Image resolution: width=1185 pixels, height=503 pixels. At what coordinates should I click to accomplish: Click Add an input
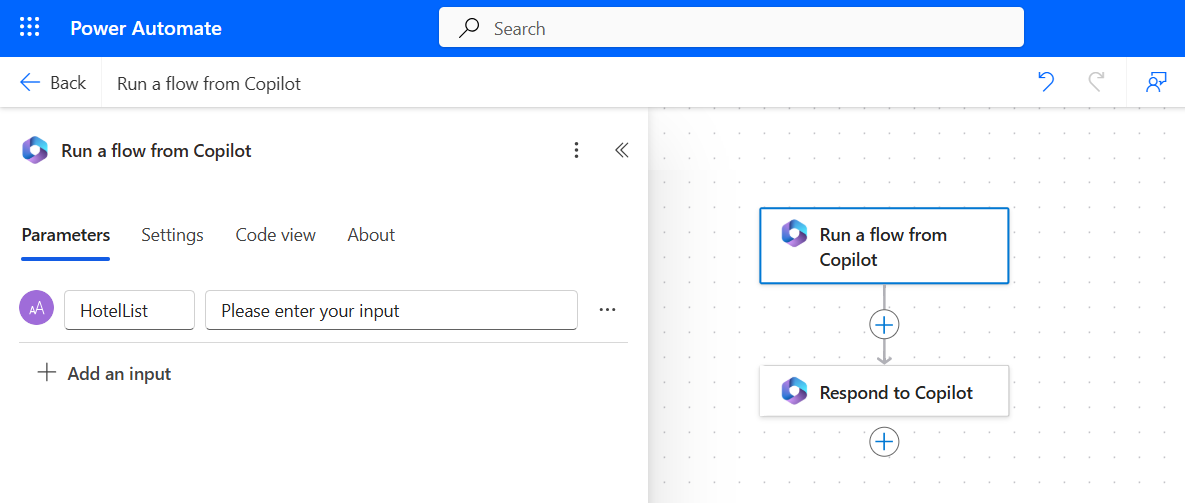[x=104, y=374]
